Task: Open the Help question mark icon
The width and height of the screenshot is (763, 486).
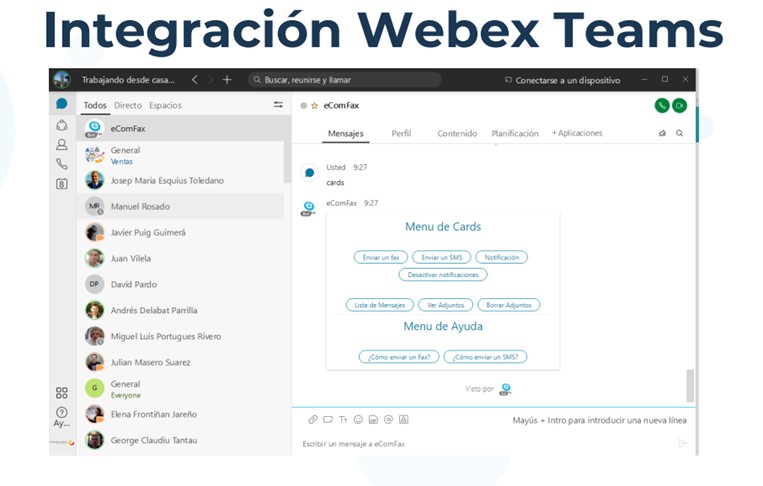Action: (62, 412)
